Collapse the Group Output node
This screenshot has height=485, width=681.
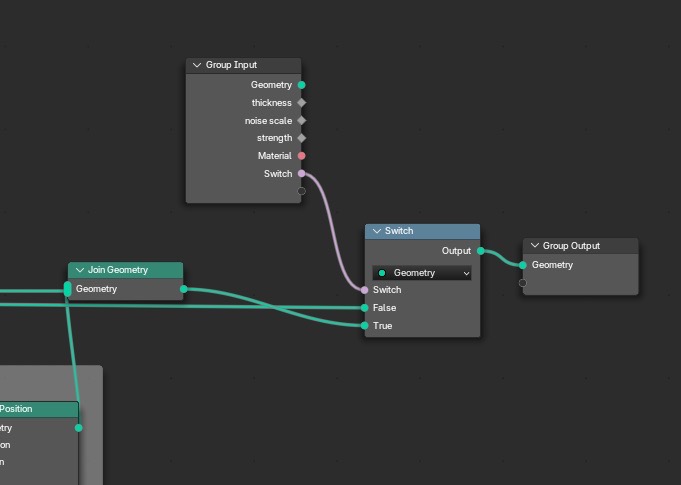[535, 246]
